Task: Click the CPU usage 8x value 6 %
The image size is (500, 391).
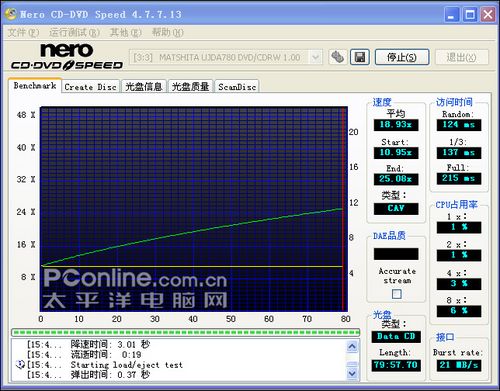Action: [459, 311]
